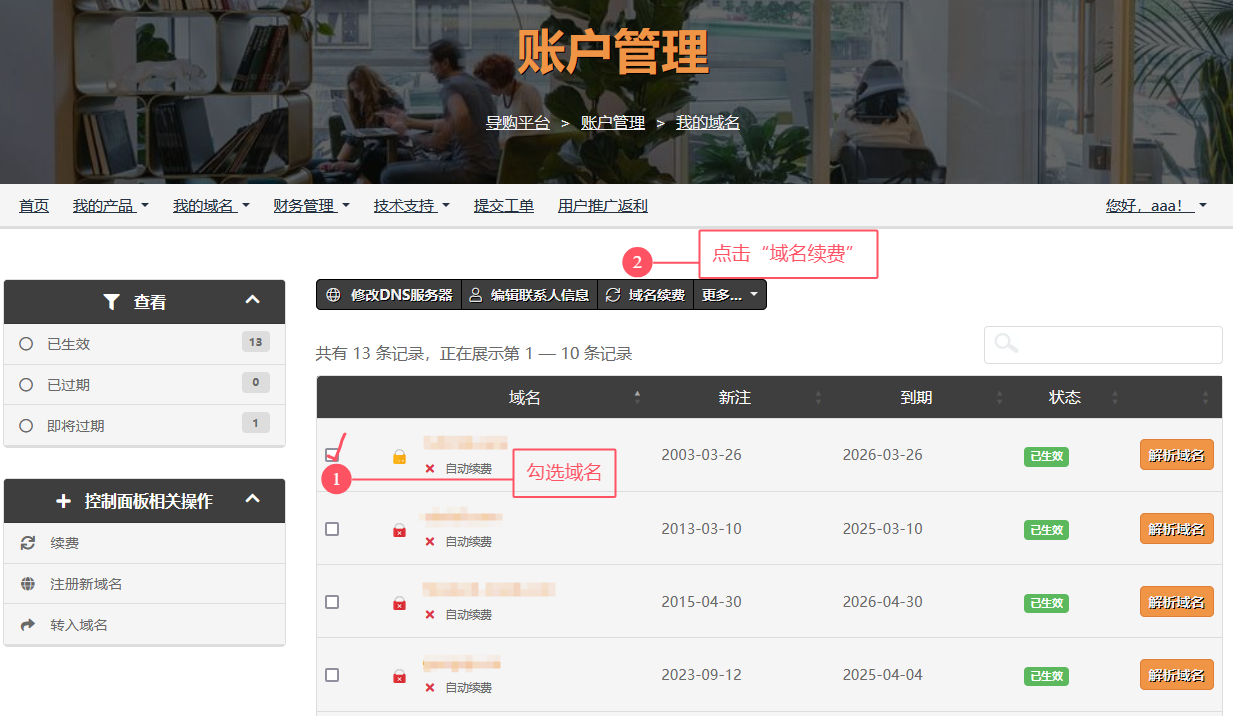
Task: Click 解析域名 button in first row
Action: (1176, 455)
